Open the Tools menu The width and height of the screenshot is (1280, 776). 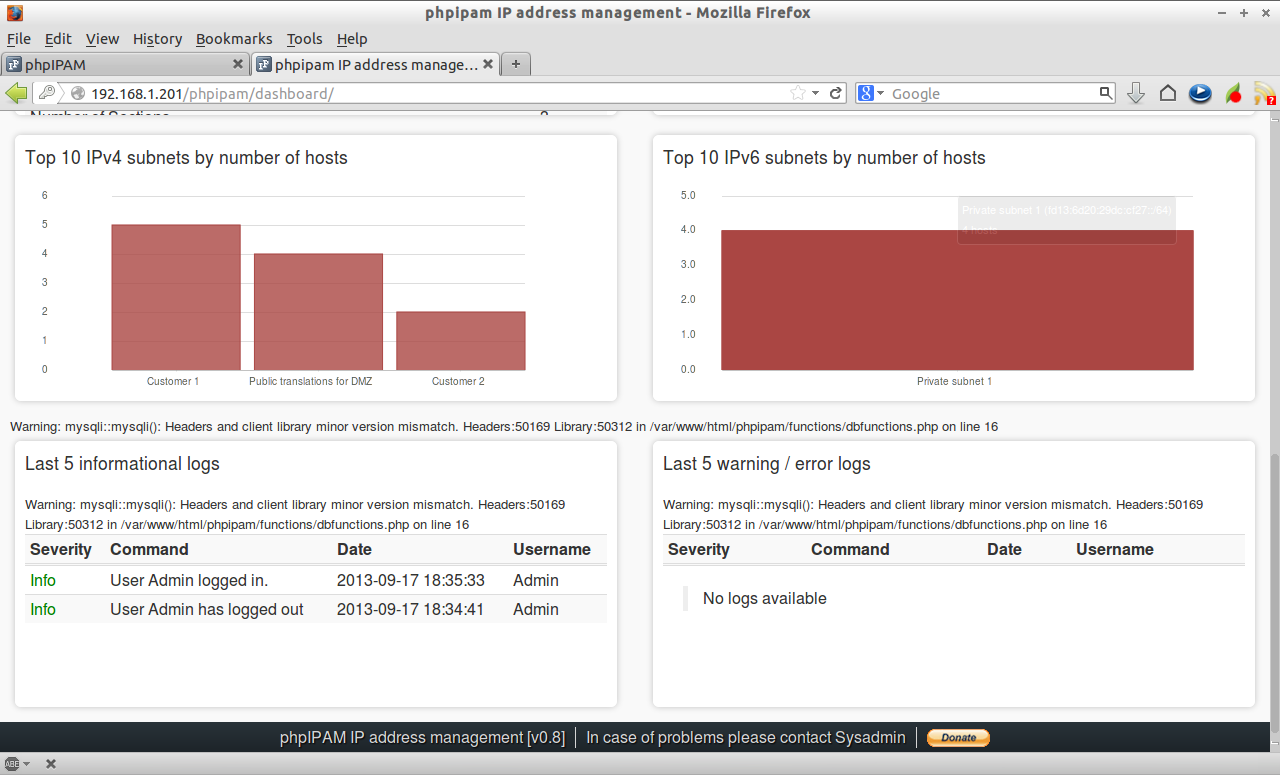click(304, 39)
